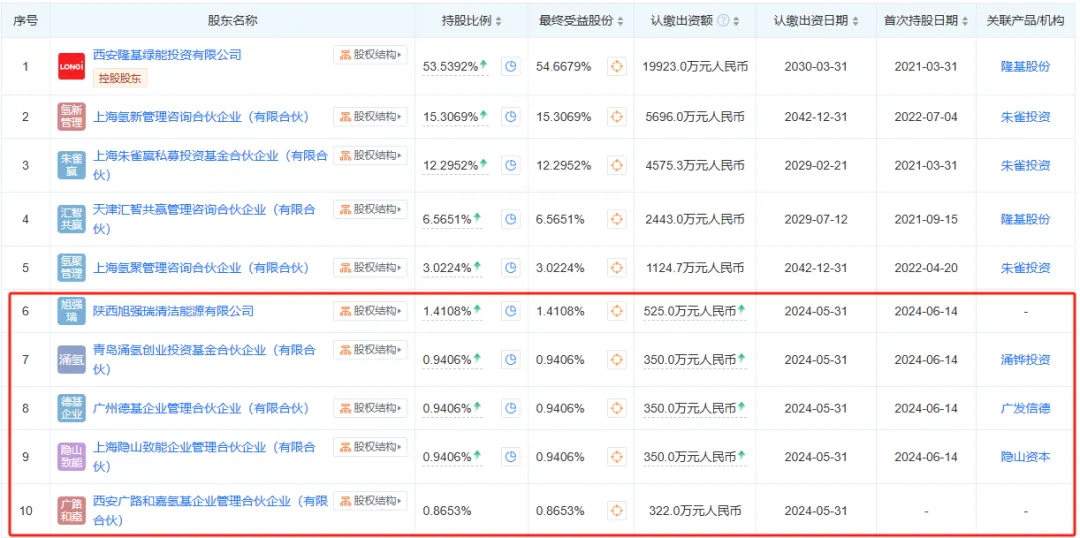
Task: Expand 股权结构 for 陕西旭强瑞清洁能源
Action: pyautogui.click(x=370, y=311)
